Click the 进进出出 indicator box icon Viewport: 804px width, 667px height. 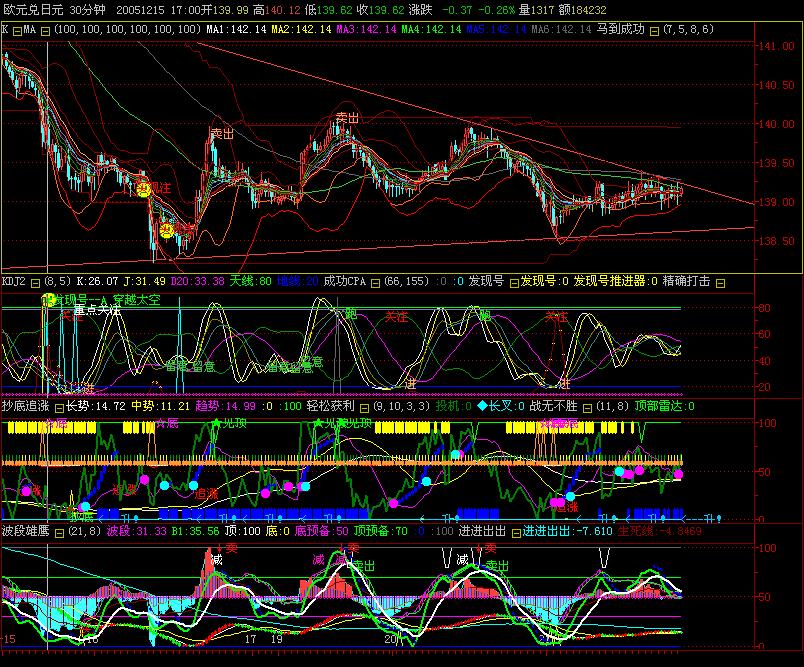point(516,533)
